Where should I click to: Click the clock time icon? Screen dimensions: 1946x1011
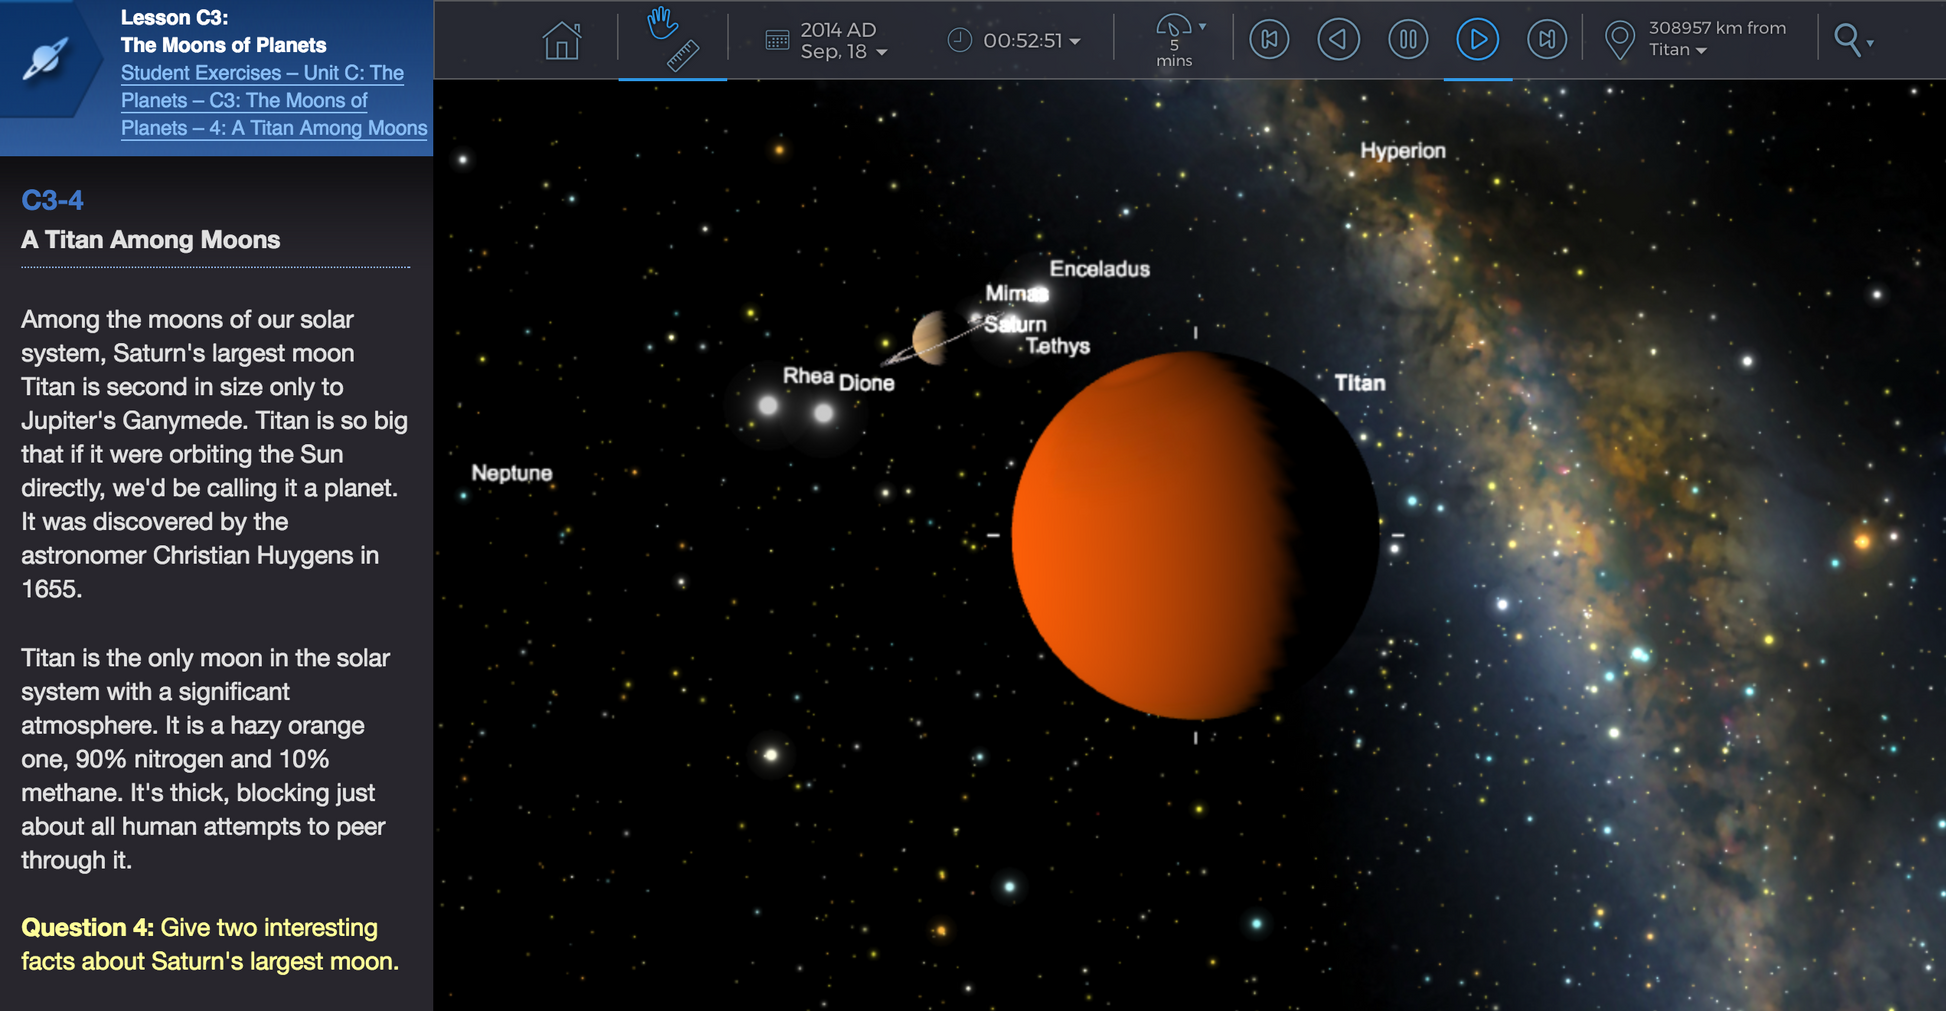click(x=959, y=40)
